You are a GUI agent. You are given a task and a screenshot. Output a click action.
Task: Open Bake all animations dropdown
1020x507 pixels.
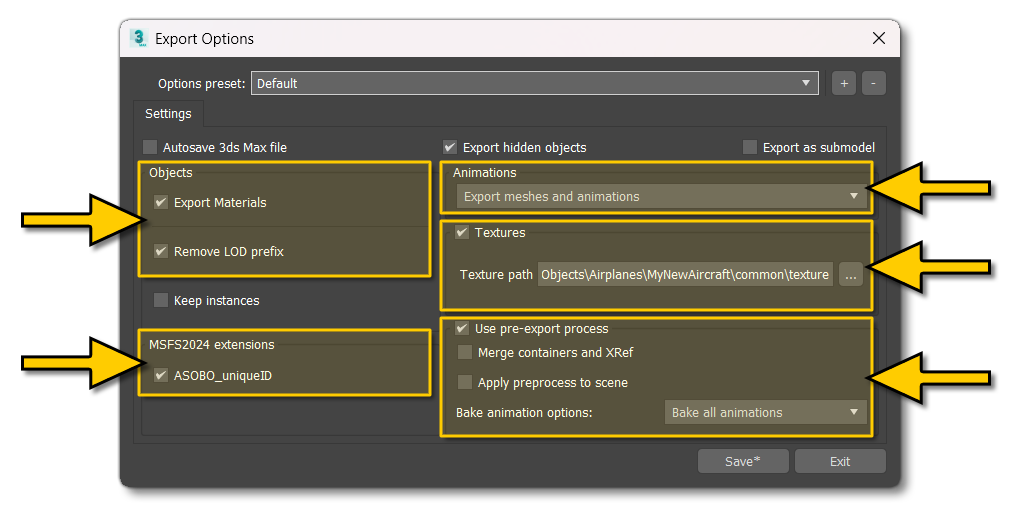[x=766, y=413]
